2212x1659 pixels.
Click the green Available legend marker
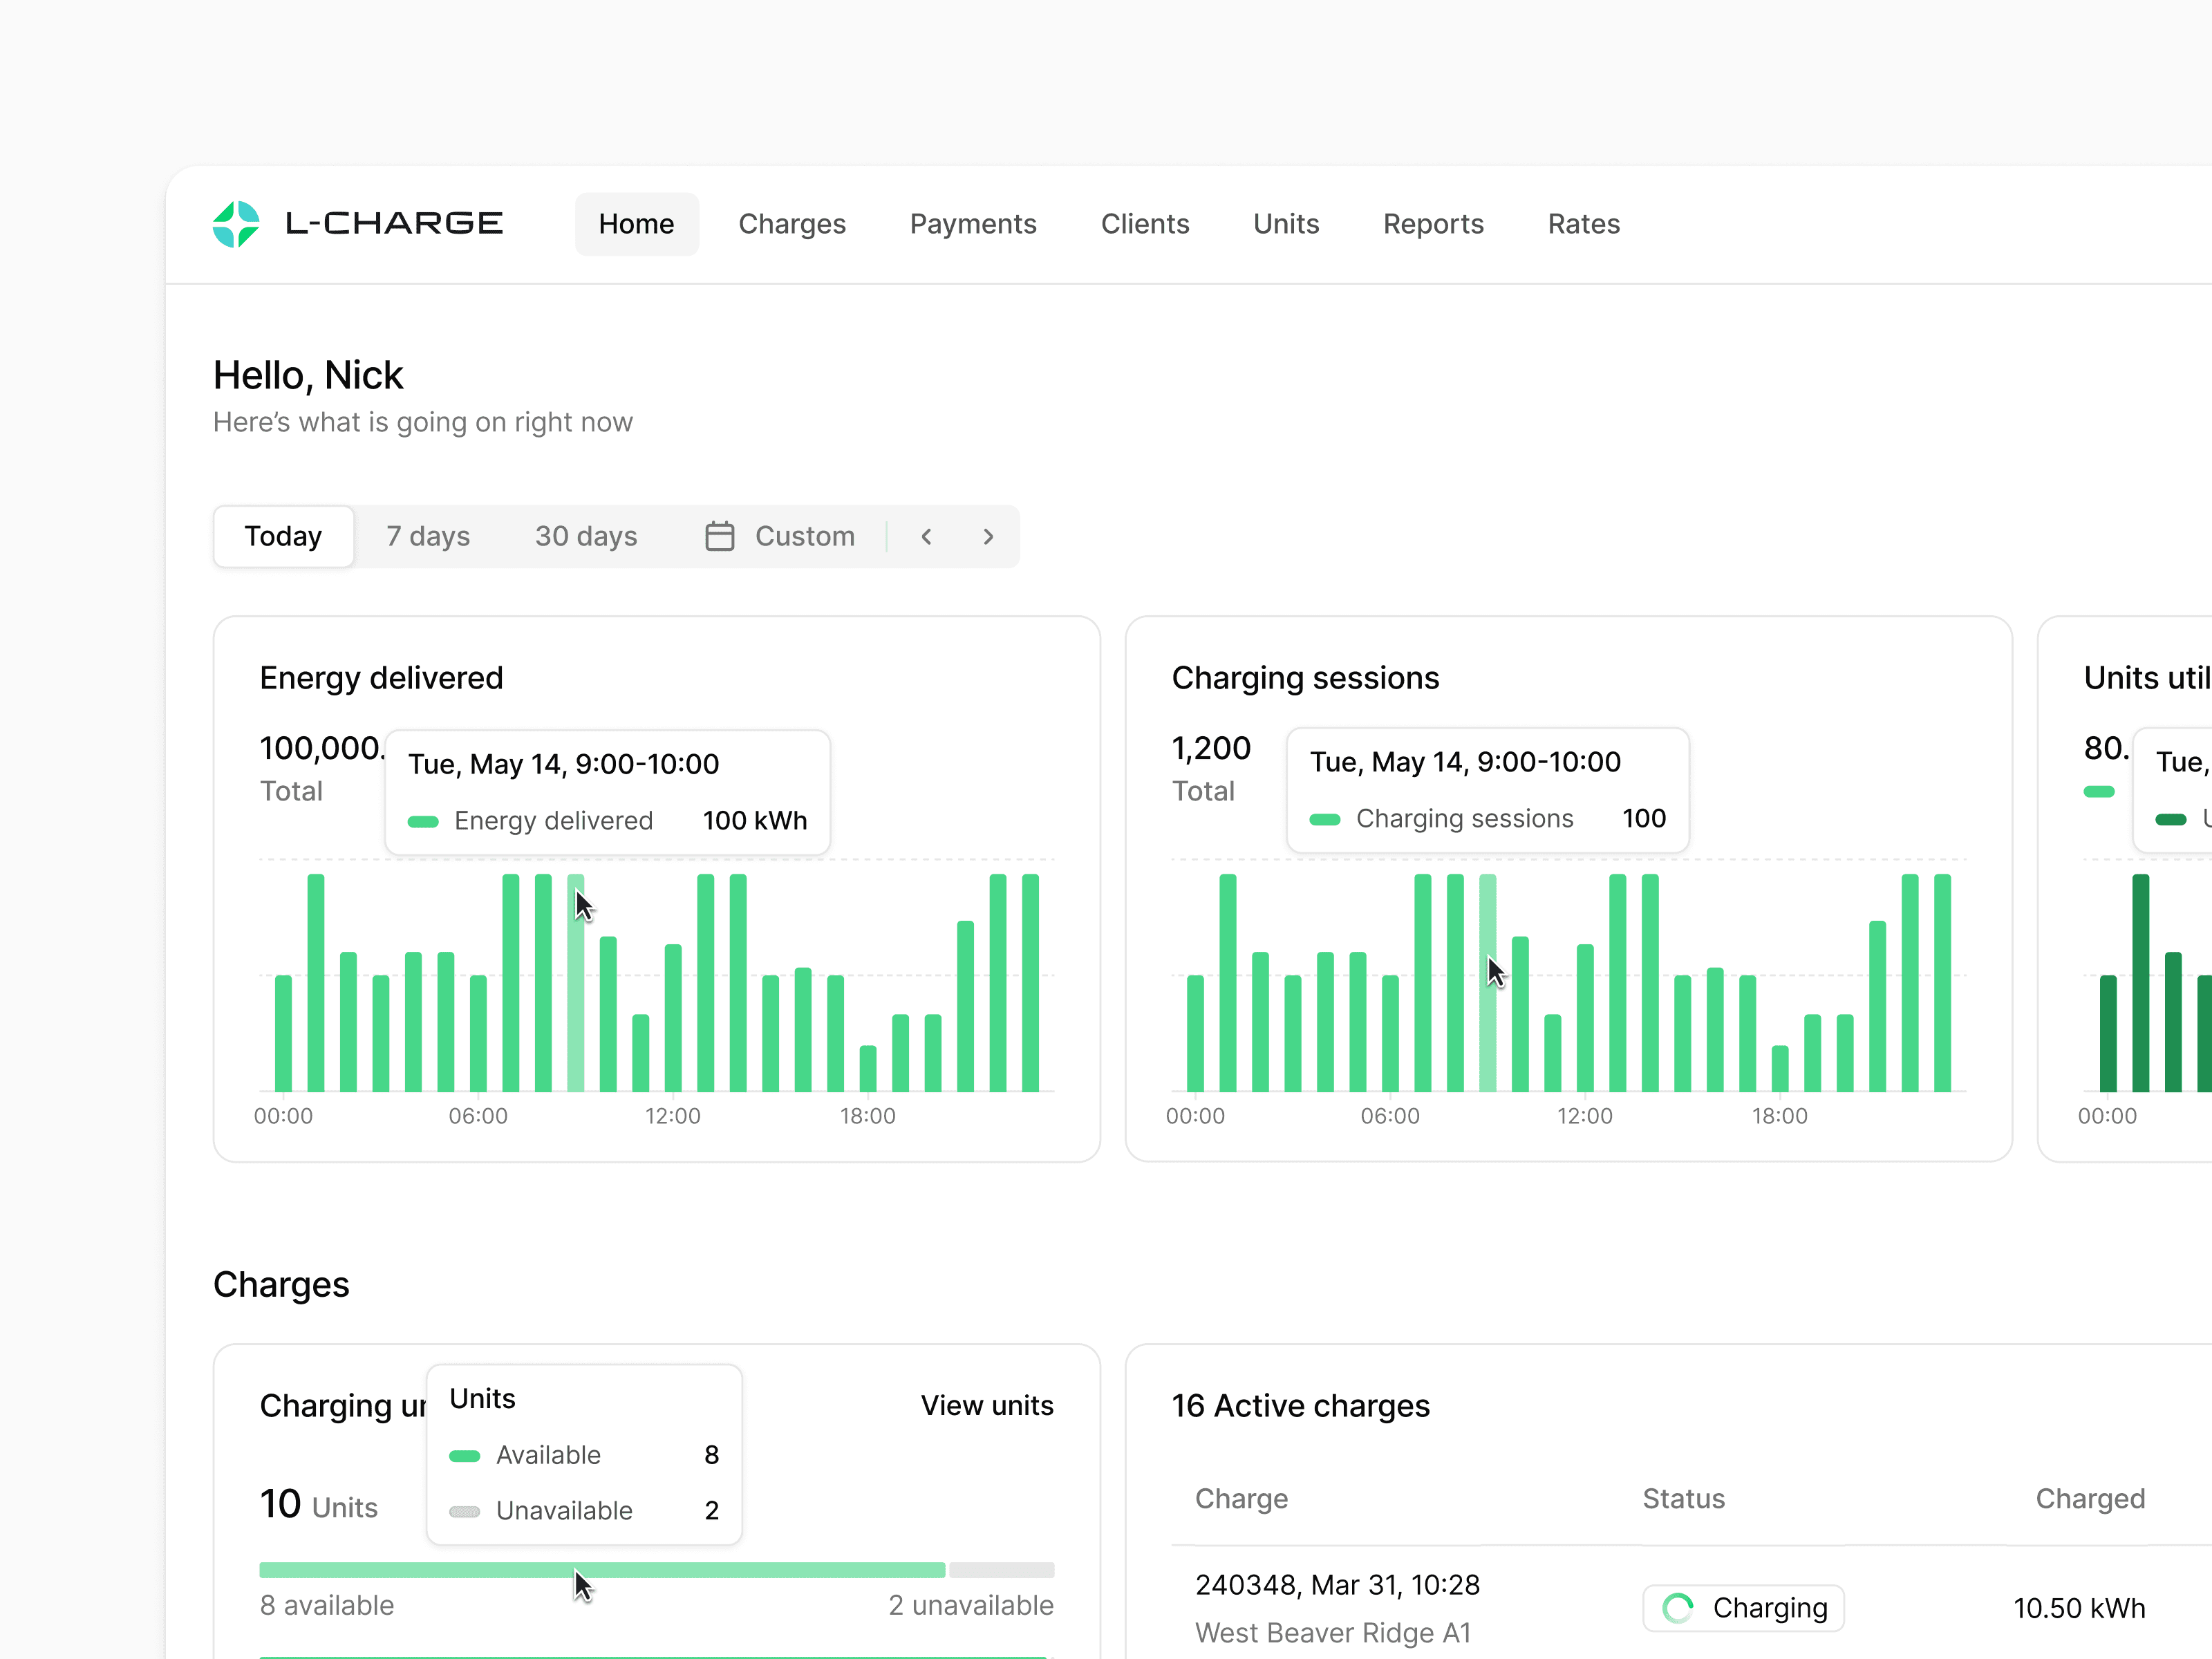(465, 1455)
